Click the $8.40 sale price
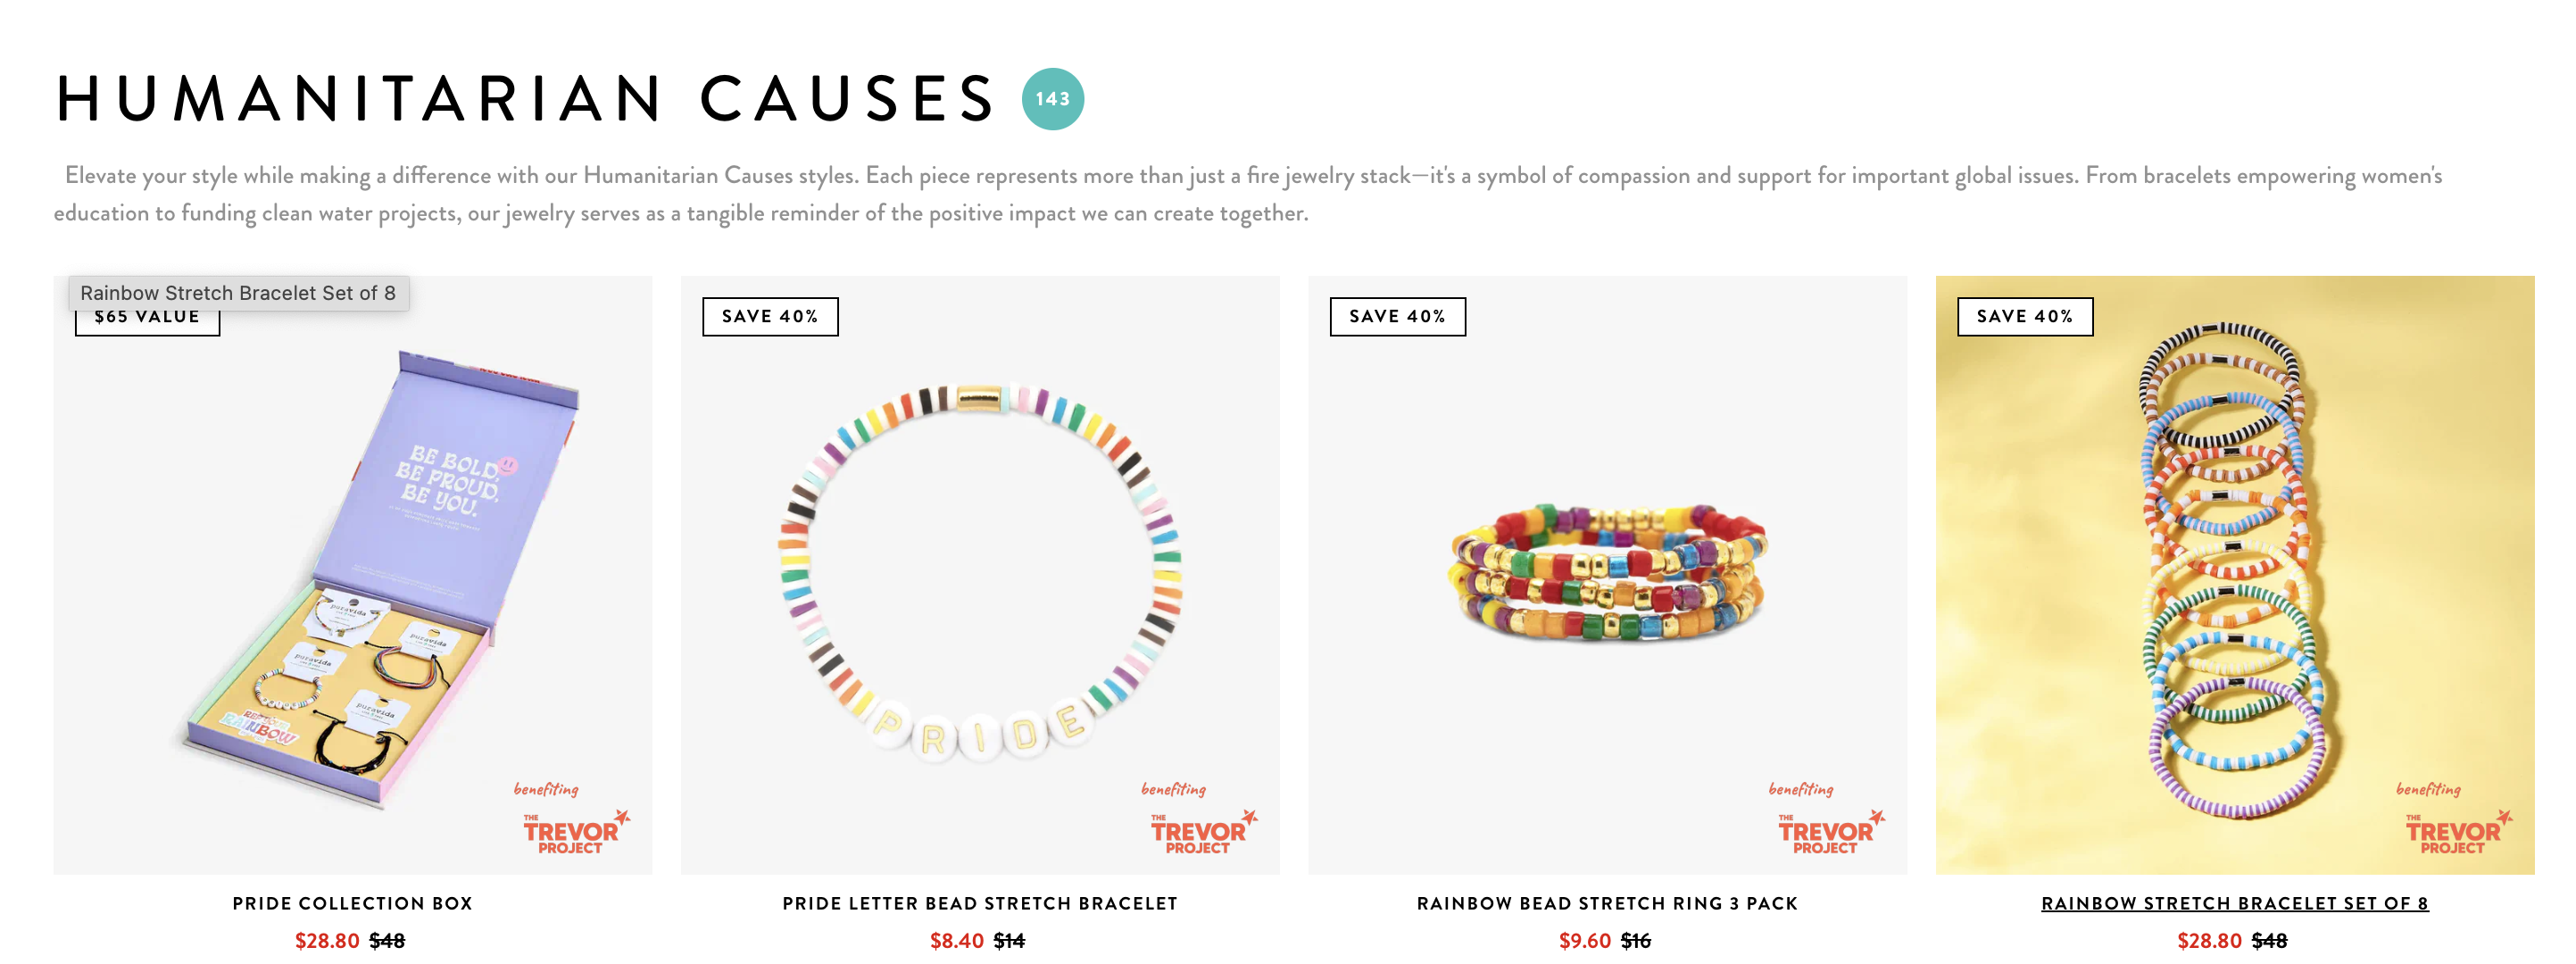 [x=956, y=941]
